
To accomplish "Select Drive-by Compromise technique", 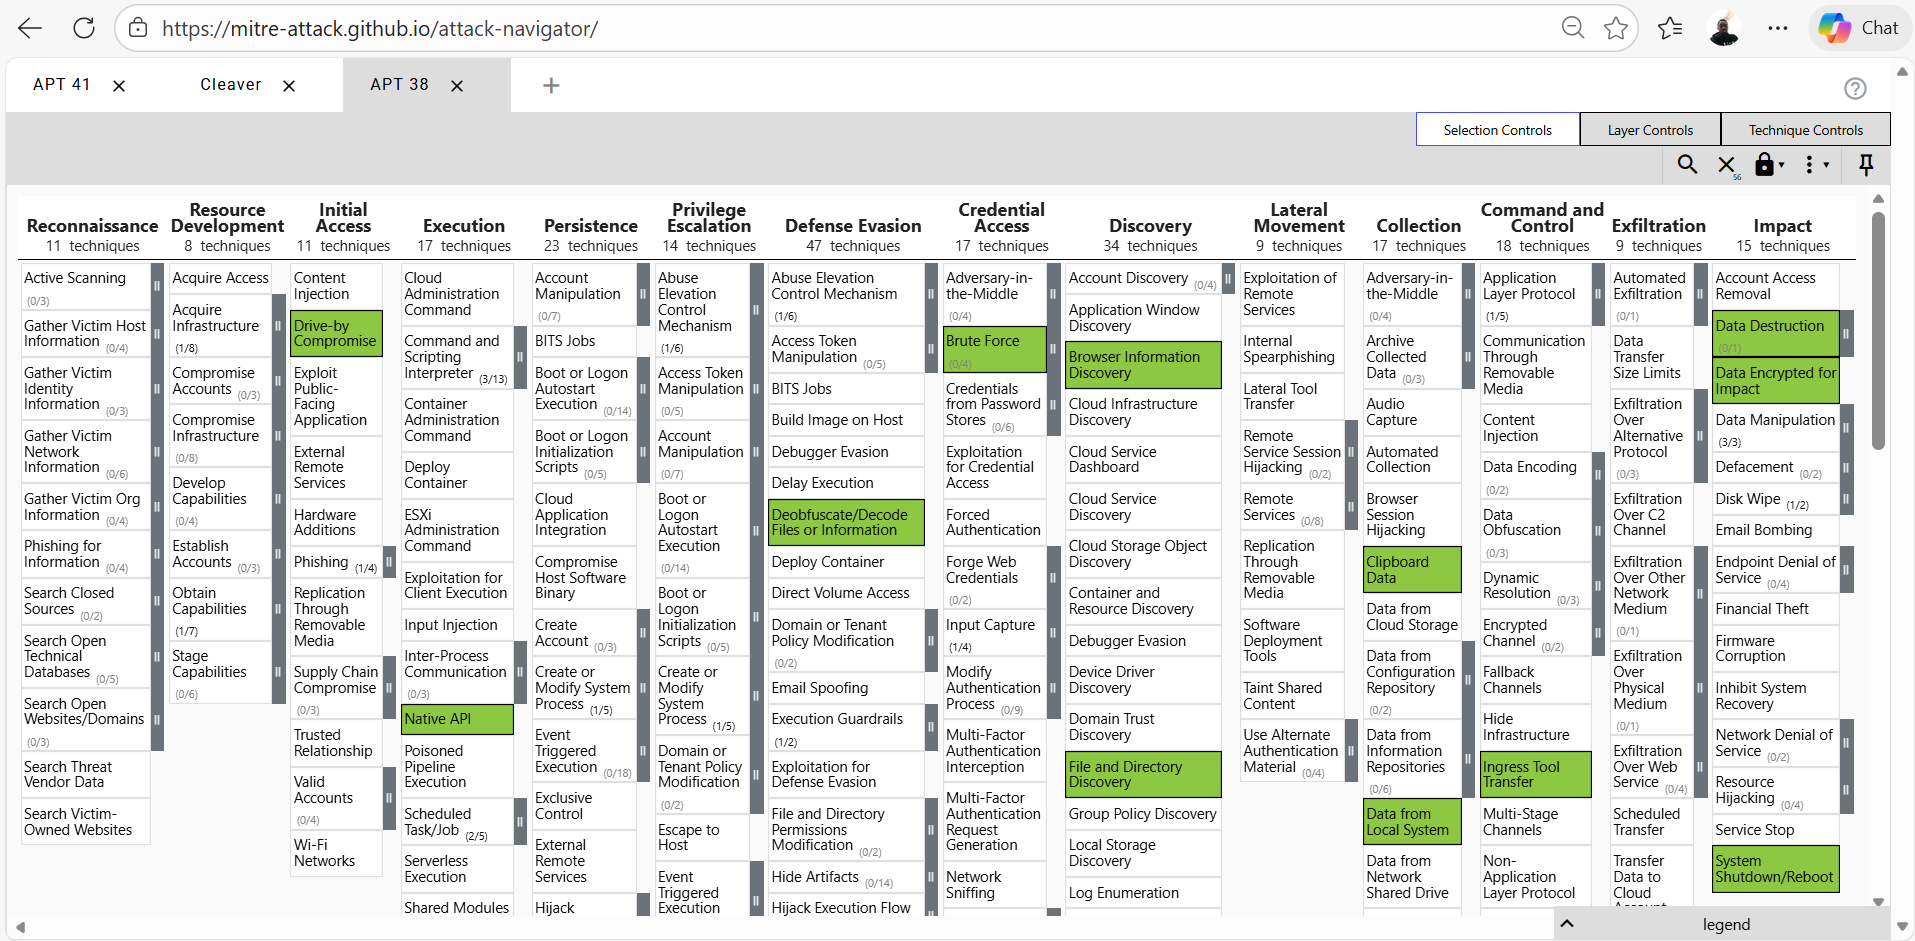I will [336, 333].
